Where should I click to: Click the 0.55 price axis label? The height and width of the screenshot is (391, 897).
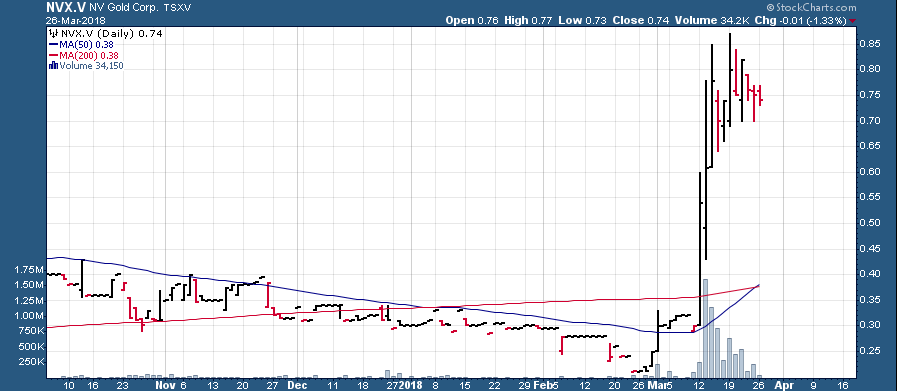(869, 197)
